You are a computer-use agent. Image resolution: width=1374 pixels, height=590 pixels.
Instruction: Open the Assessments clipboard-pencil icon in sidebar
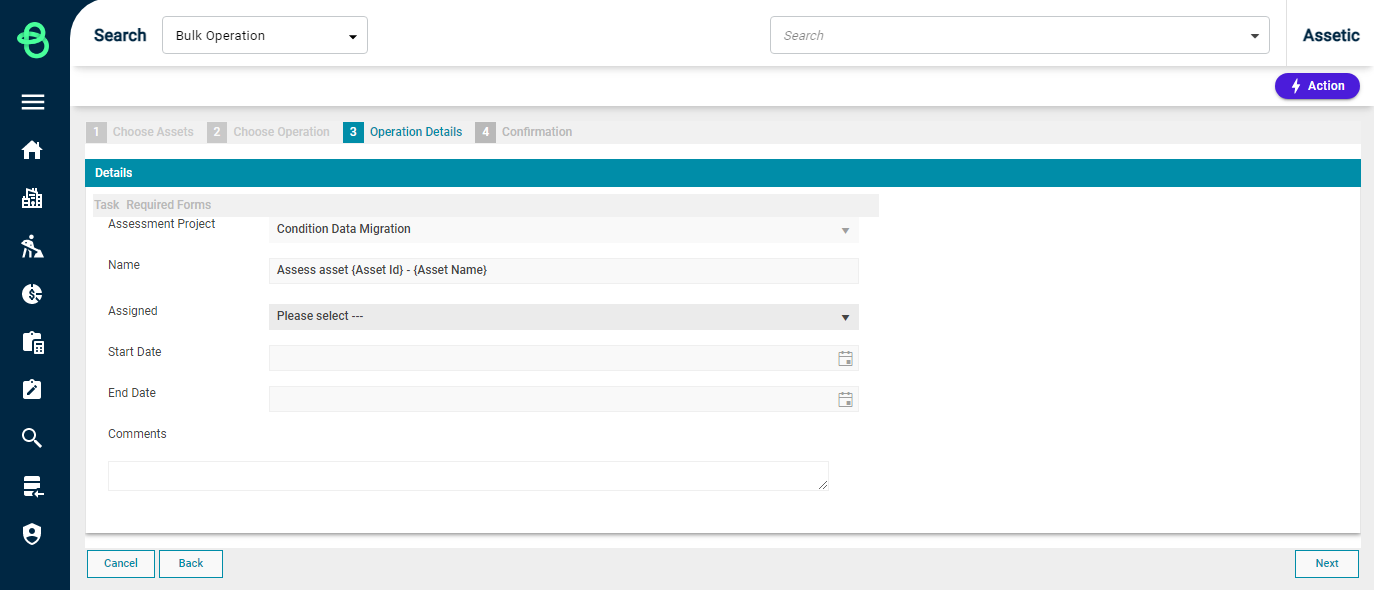pyautogui.click(x=33, y=390)
